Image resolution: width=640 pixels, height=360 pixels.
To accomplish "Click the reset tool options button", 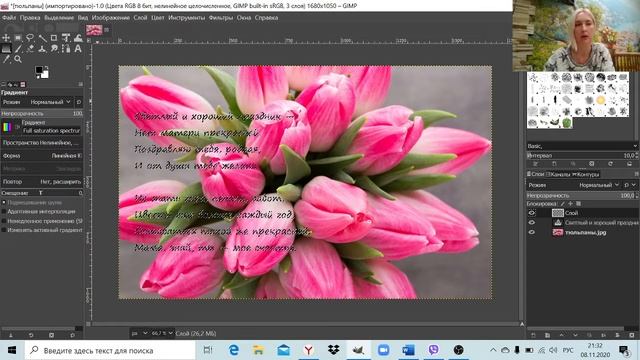I will (x=72, y=335).
